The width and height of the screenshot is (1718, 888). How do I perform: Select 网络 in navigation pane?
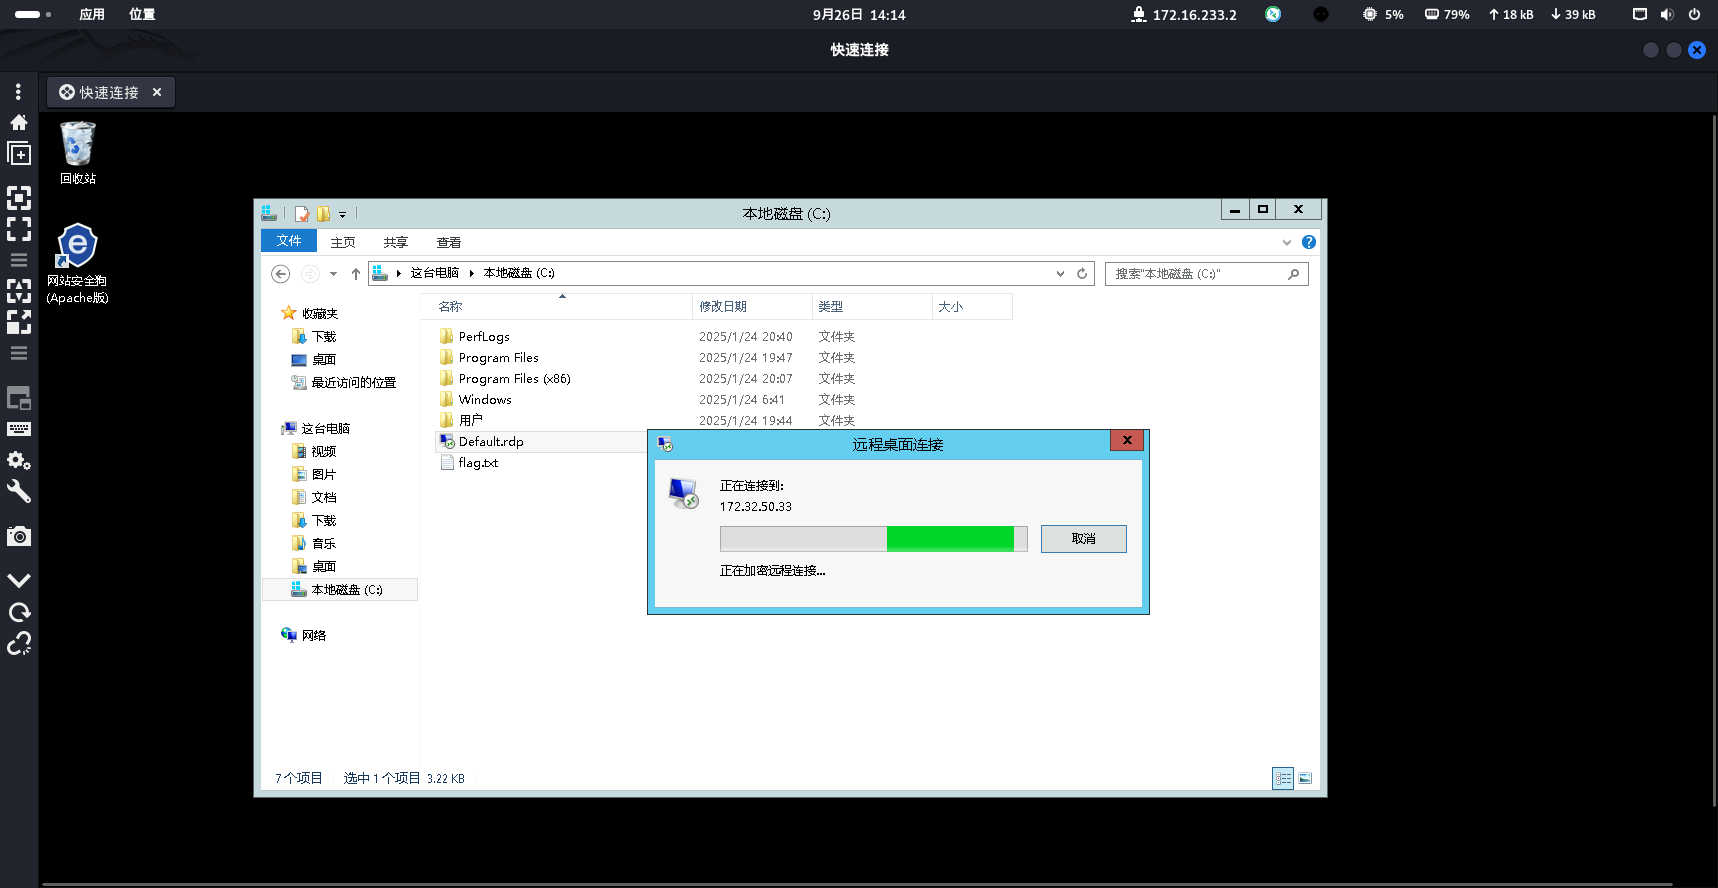(x=314, y=635)
